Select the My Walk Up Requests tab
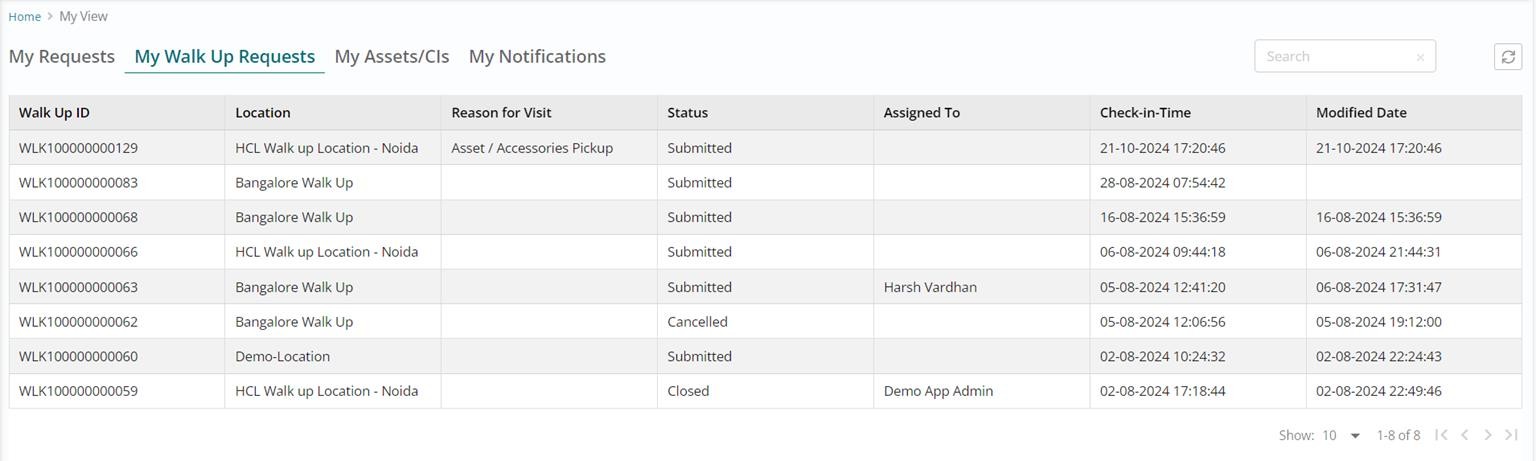 [224, 57]
